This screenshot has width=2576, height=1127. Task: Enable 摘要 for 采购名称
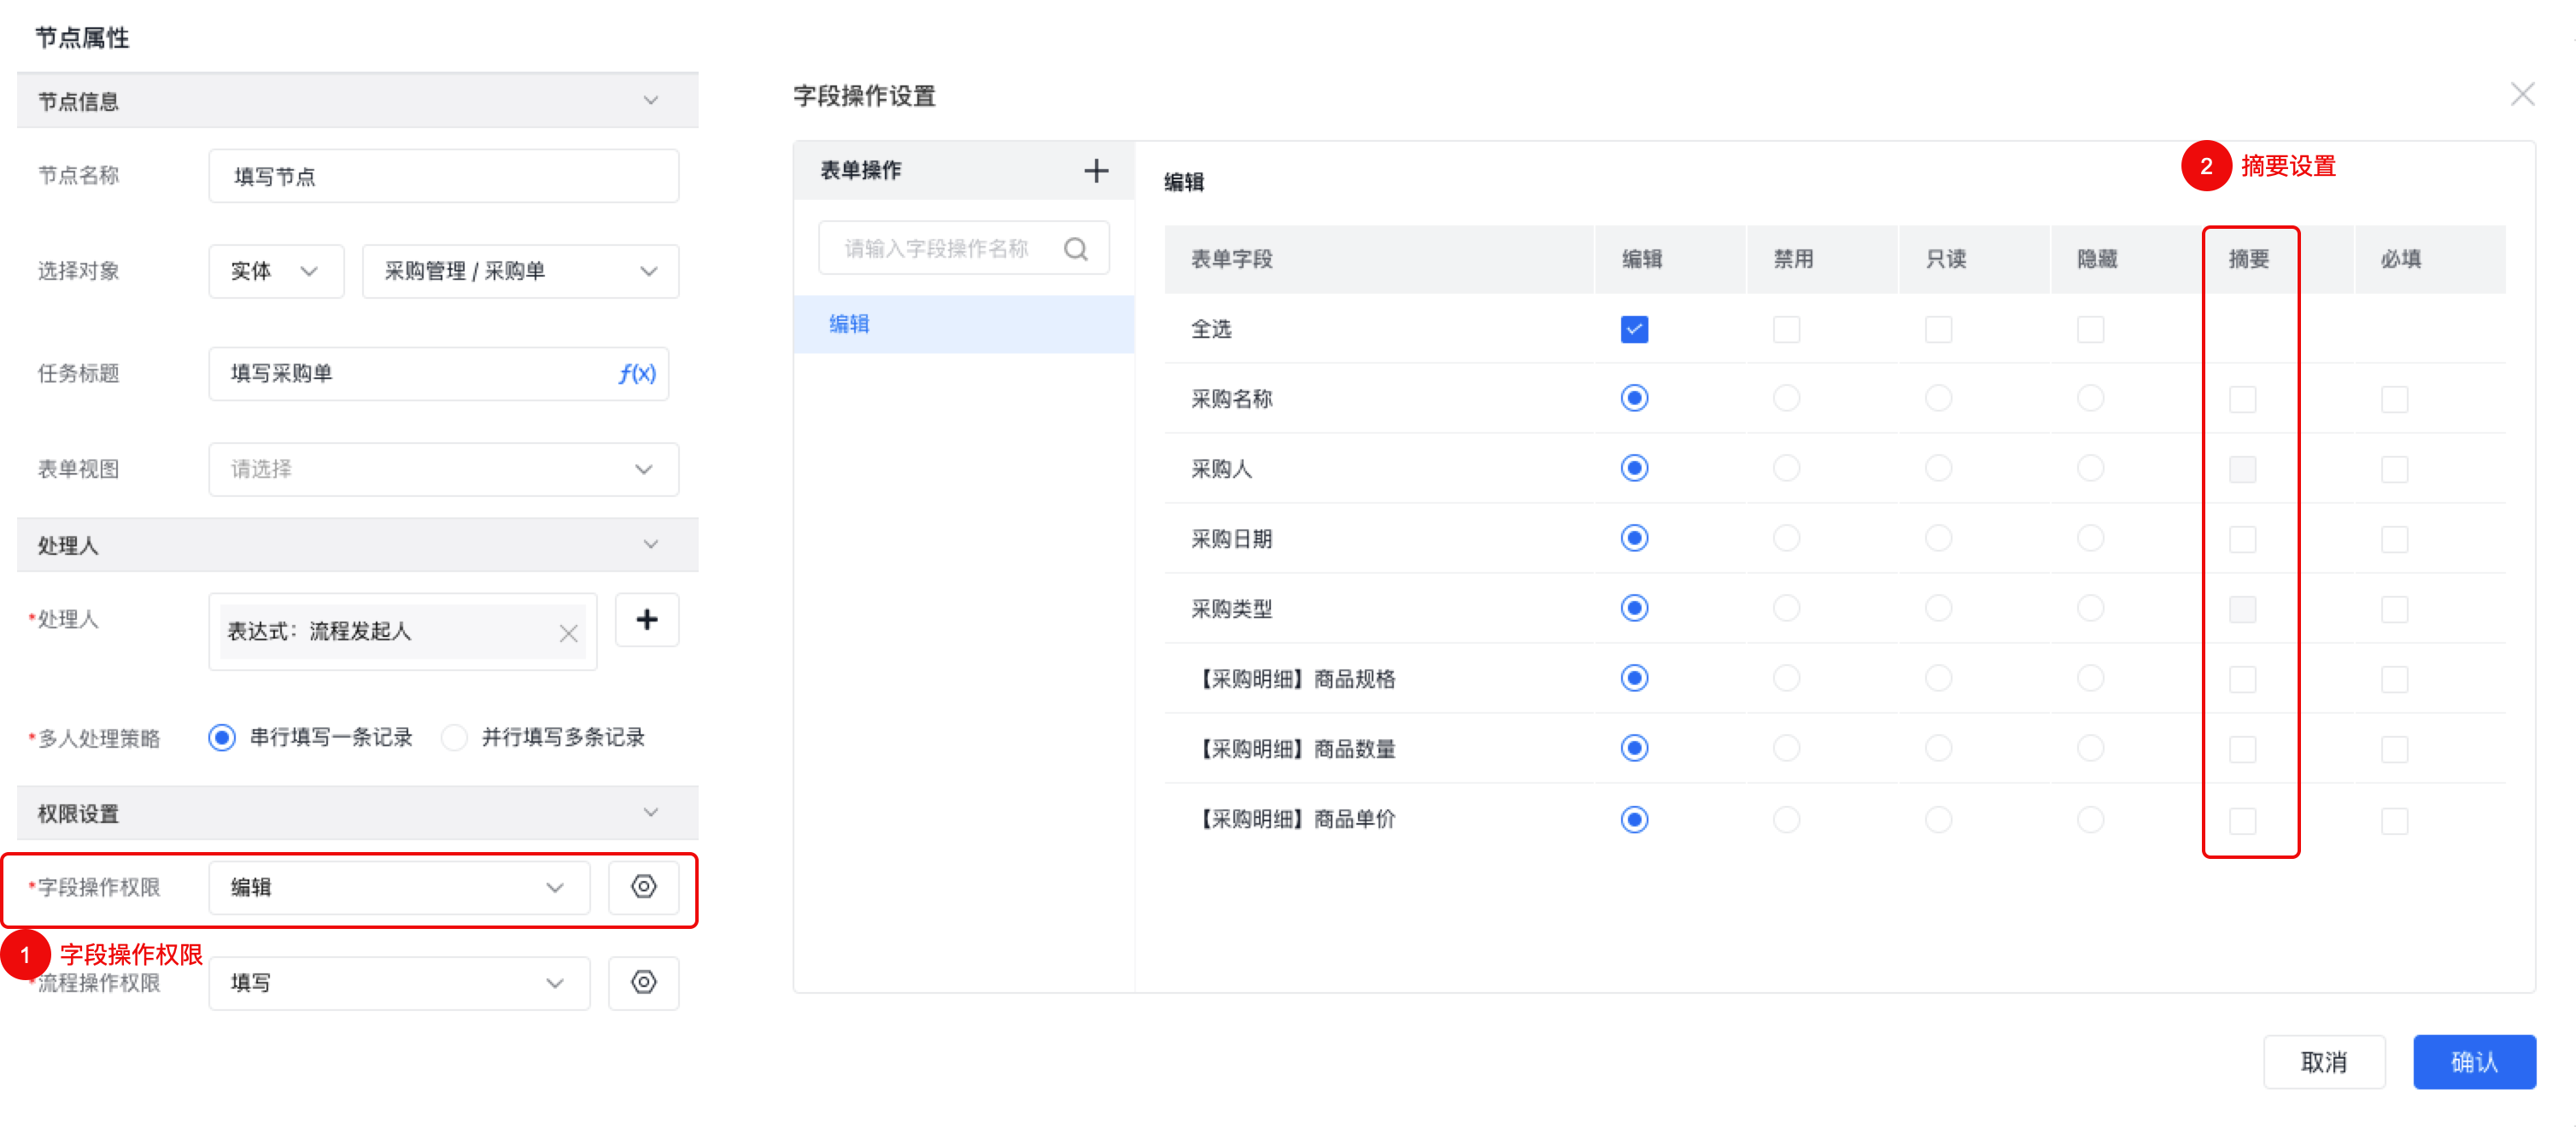(x=2242, y=399)
